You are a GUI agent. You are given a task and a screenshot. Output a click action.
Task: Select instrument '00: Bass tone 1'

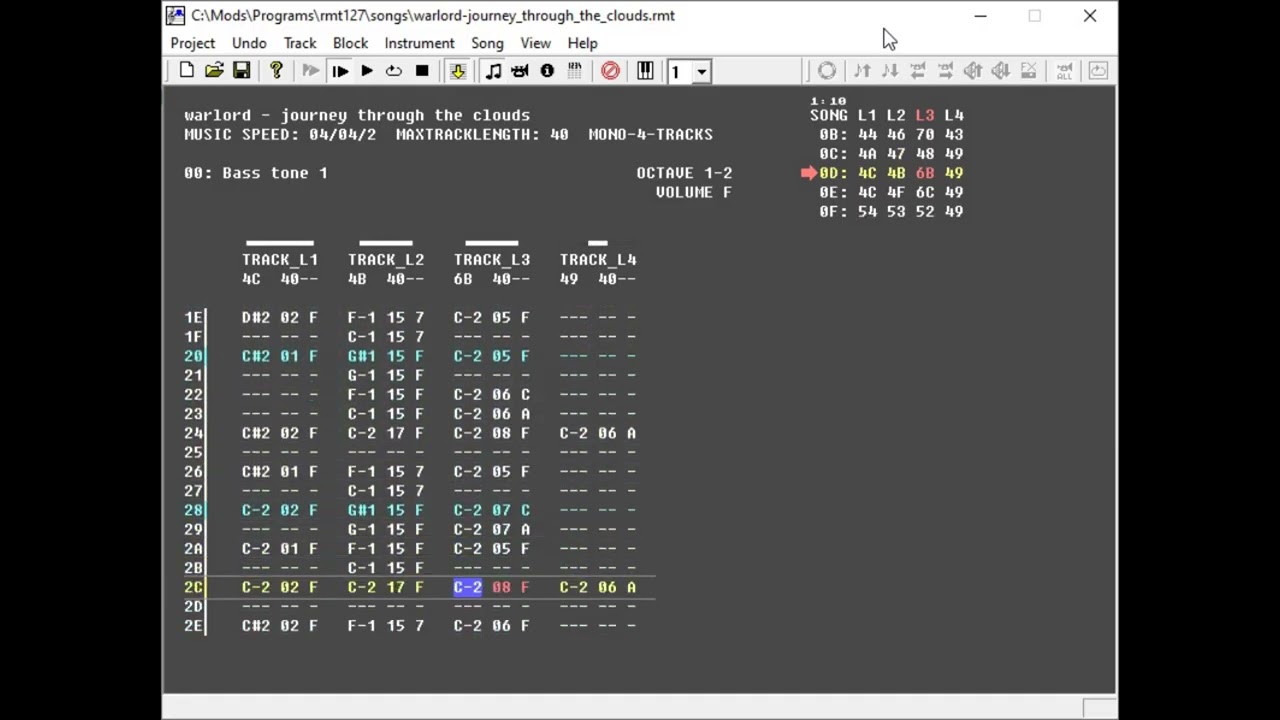click(x=256, y=173)
